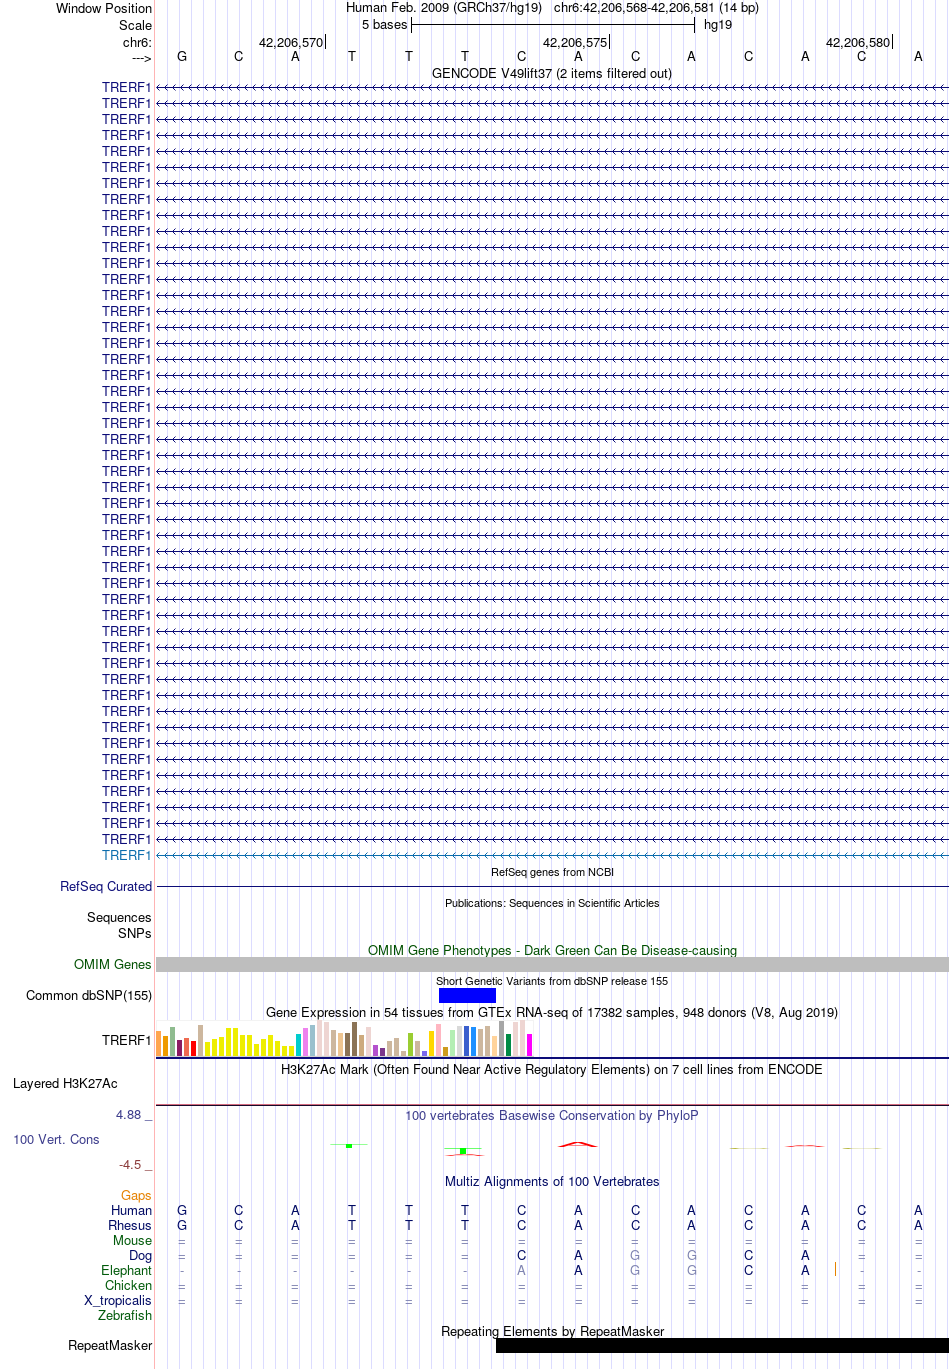Screen dimensions: 950x1369
Task: Select the Mouse alignment row label
Action: (x=132, y=1240)
